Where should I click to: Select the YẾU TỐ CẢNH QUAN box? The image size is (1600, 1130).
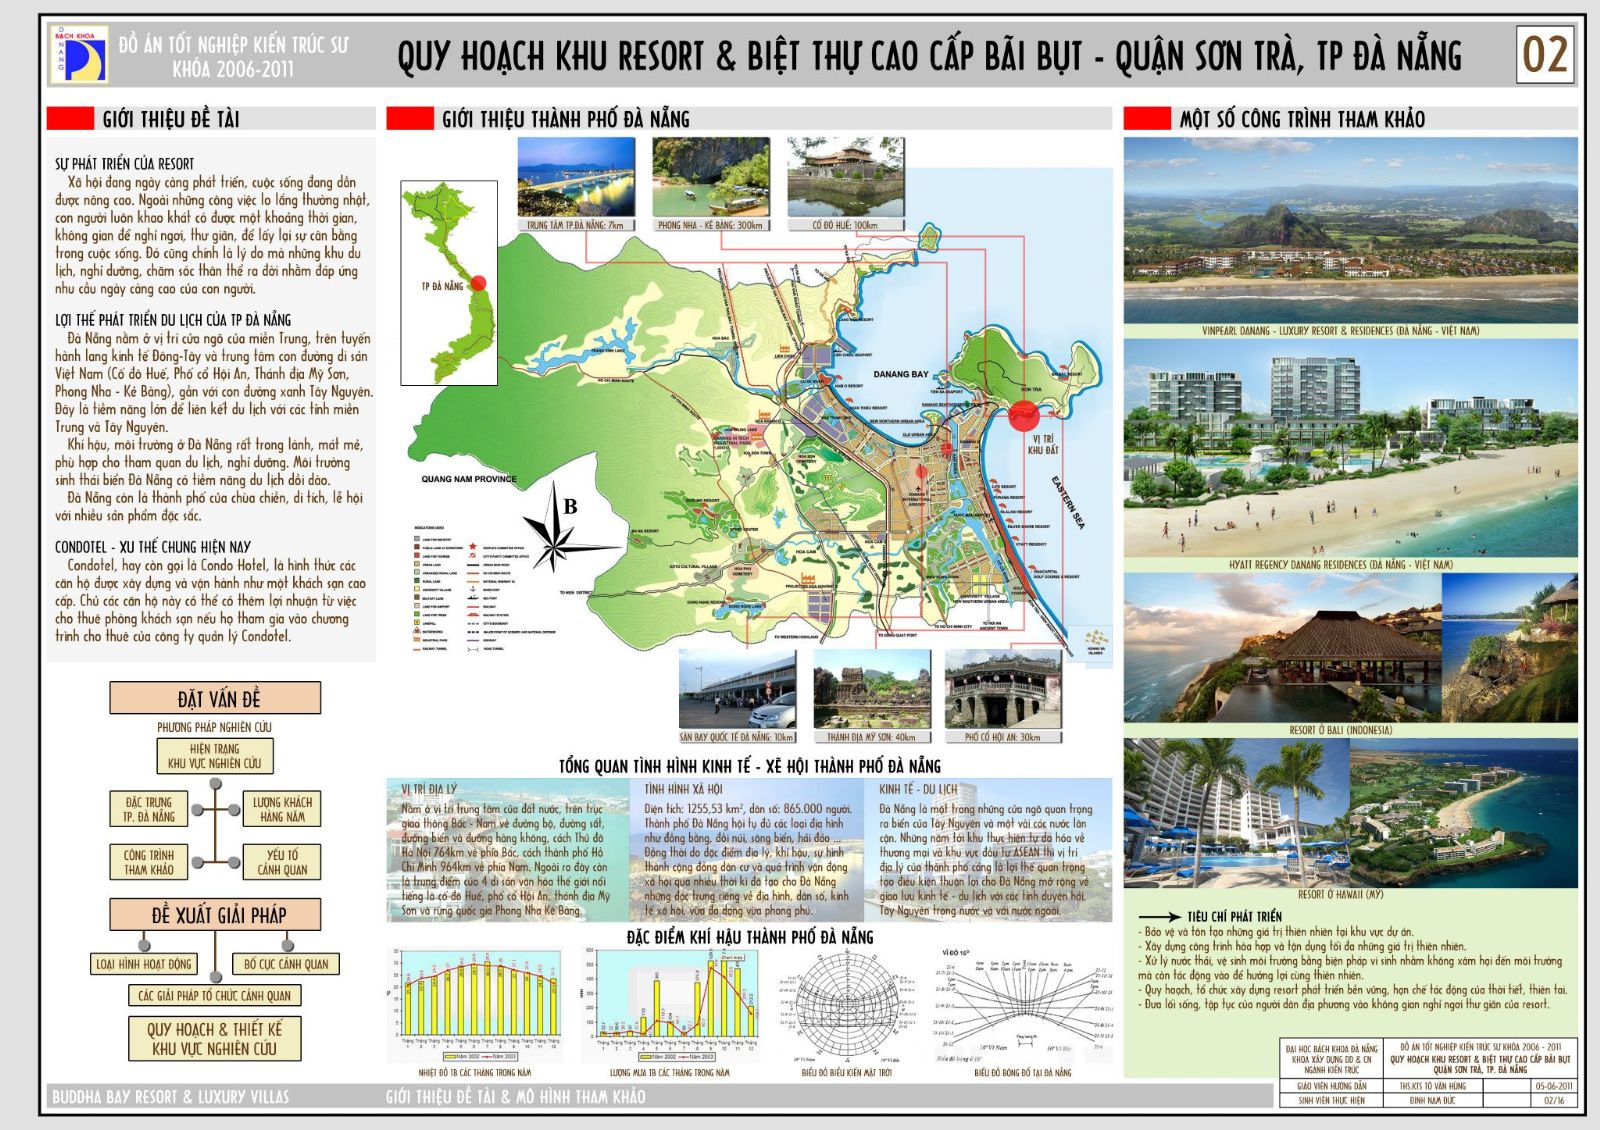pyautogui.click(x=283, y=862)
